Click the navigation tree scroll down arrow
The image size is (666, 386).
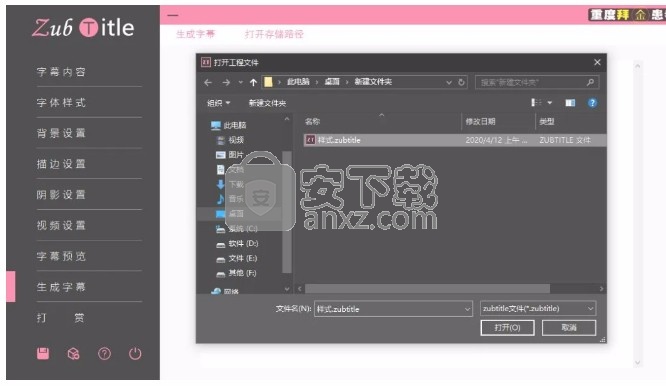pos(287,289)
